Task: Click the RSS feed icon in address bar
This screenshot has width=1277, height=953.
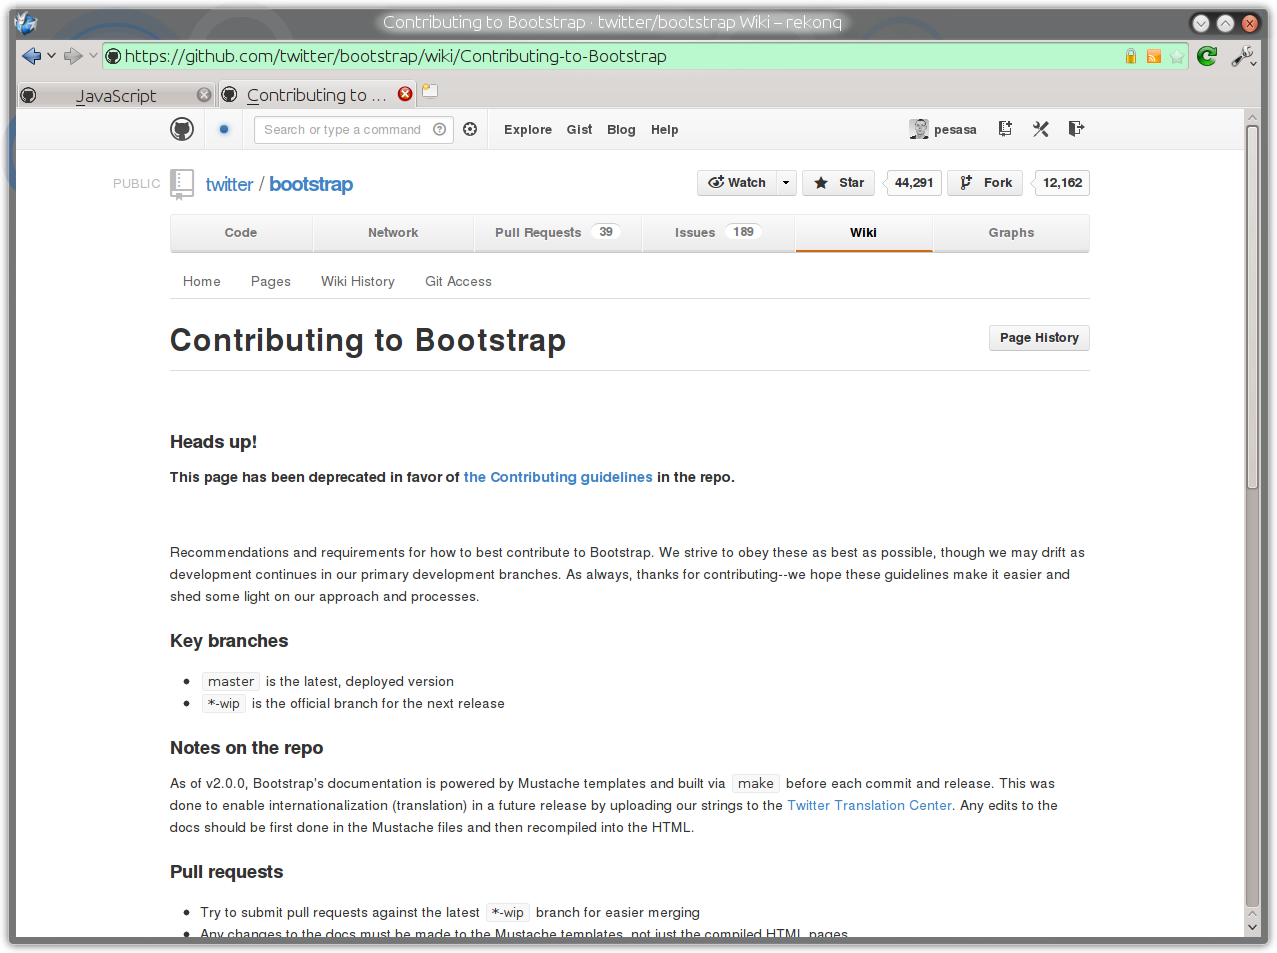Action: tap(1154, 57)
